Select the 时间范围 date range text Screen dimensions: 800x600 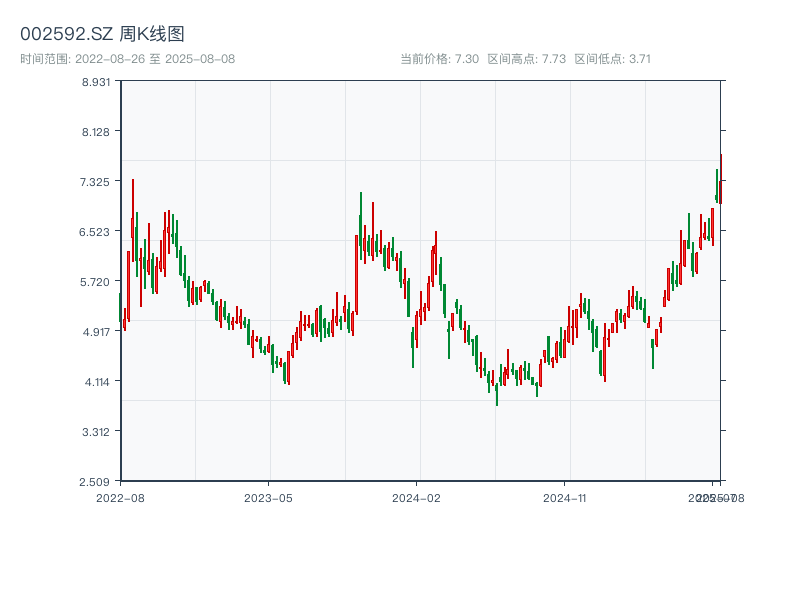click(128, 59)
